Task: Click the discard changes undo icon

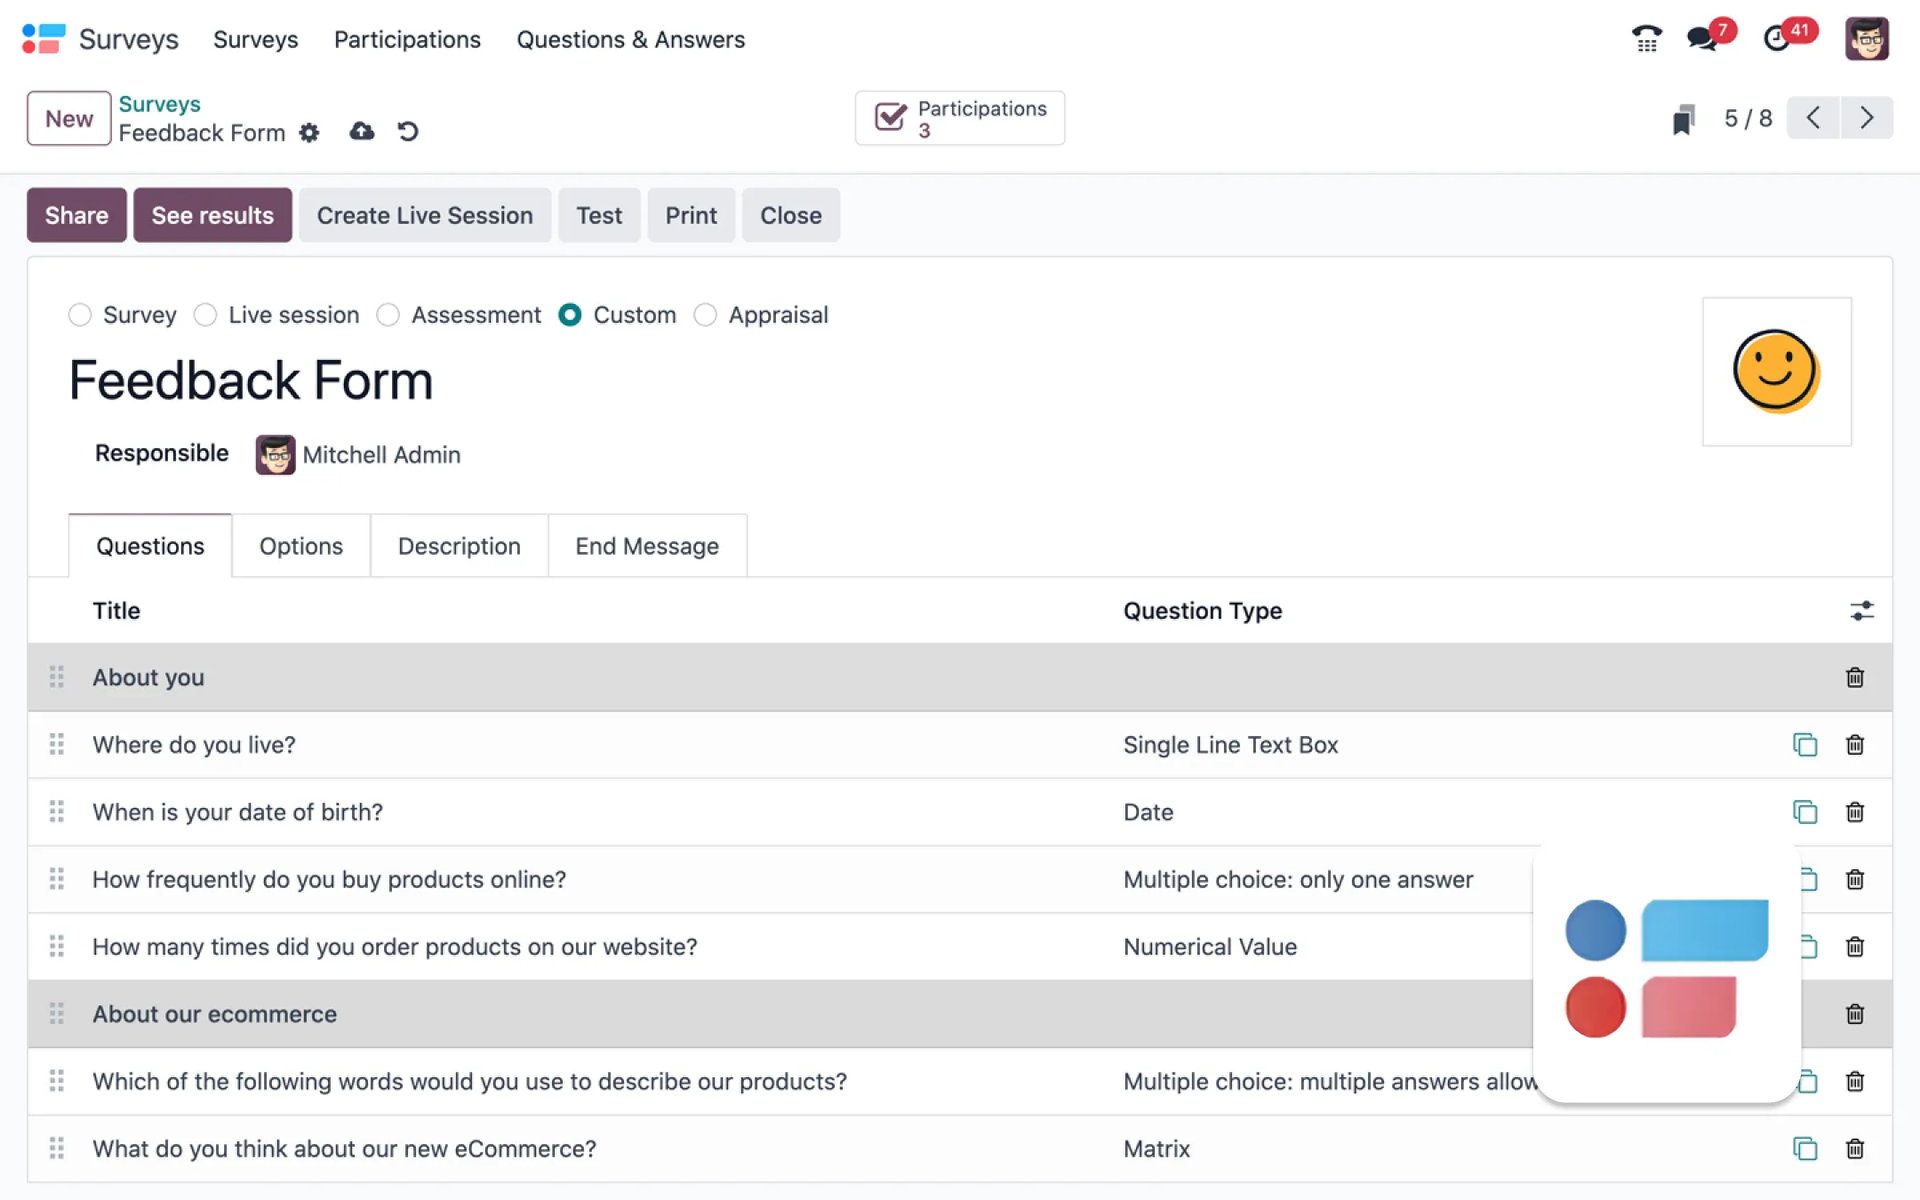Action: [407, 131]
